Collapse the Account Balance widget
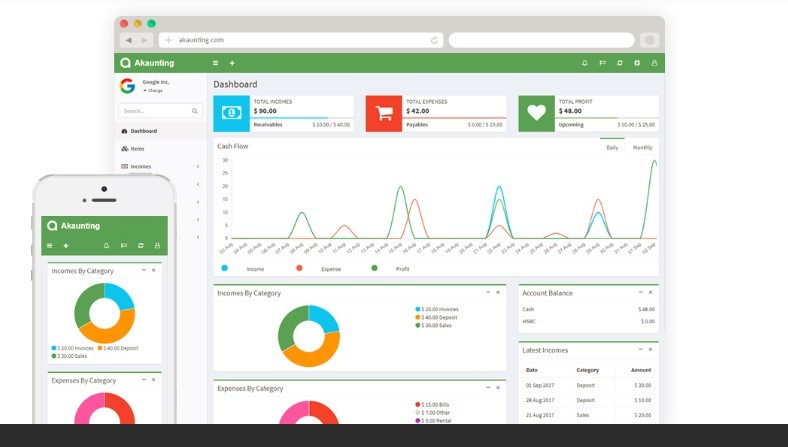This screenshot has width=788, height=447. click(643, 292)
